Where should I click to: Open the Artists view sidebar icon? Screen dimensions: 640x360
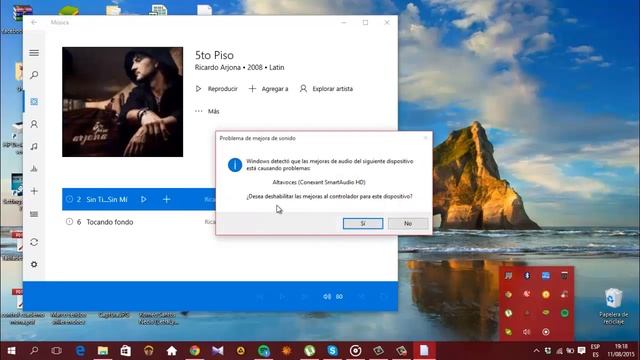(34, 124)
